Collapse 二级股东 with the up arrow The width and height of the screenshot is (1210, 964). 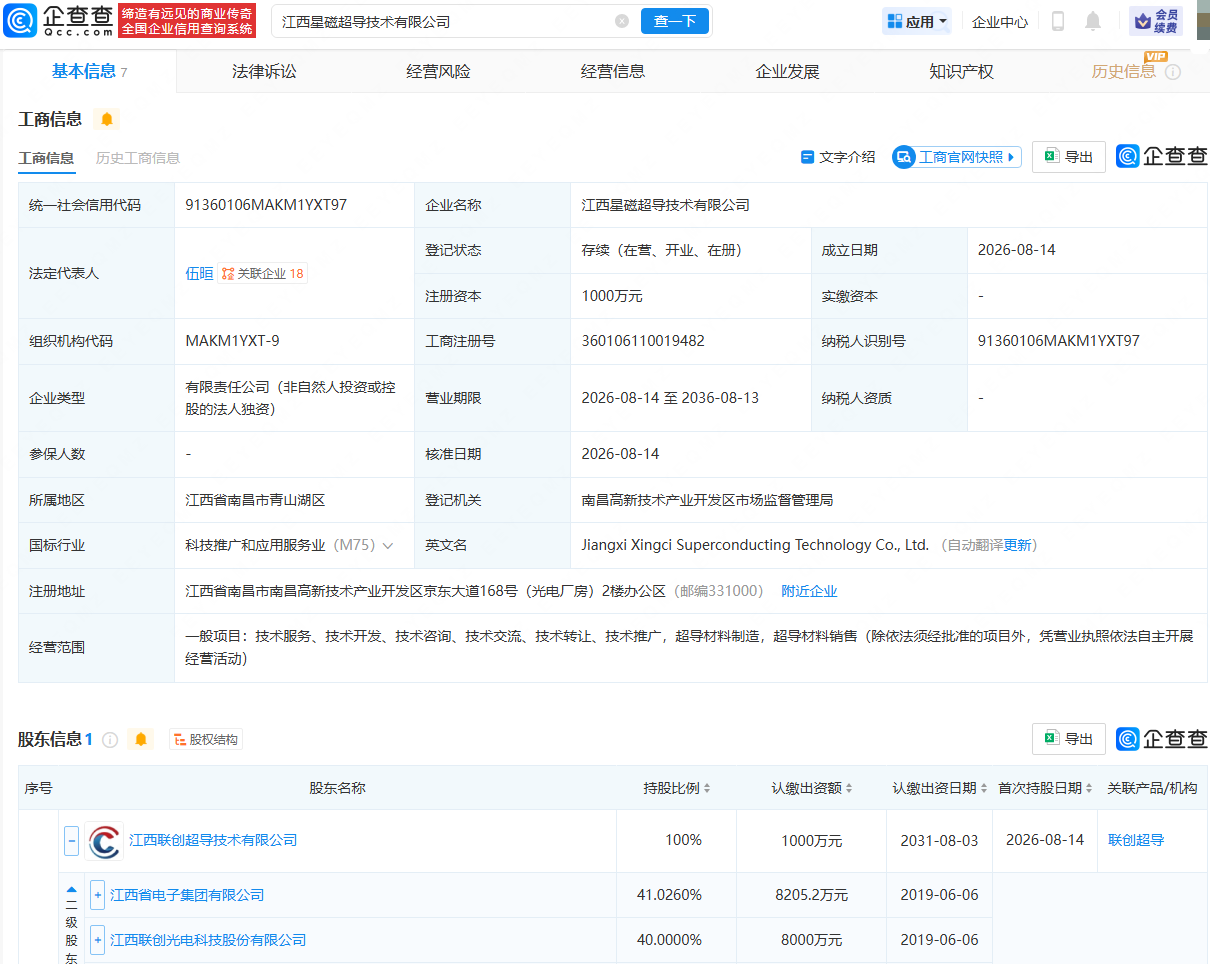[x=71, y=888]
